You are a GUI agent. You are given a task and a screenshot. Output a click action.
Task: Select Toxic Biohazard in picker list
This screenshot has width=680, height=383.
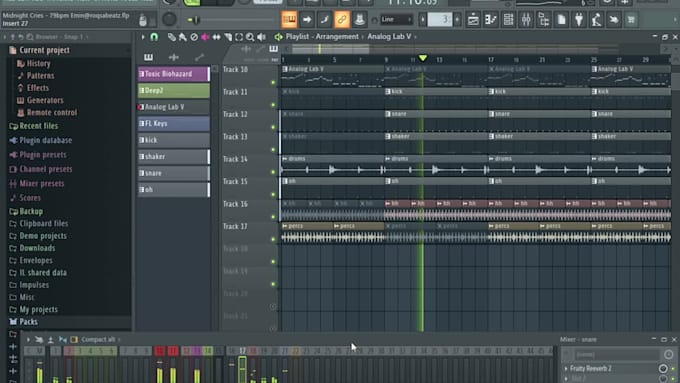click(x=173, y=74)
